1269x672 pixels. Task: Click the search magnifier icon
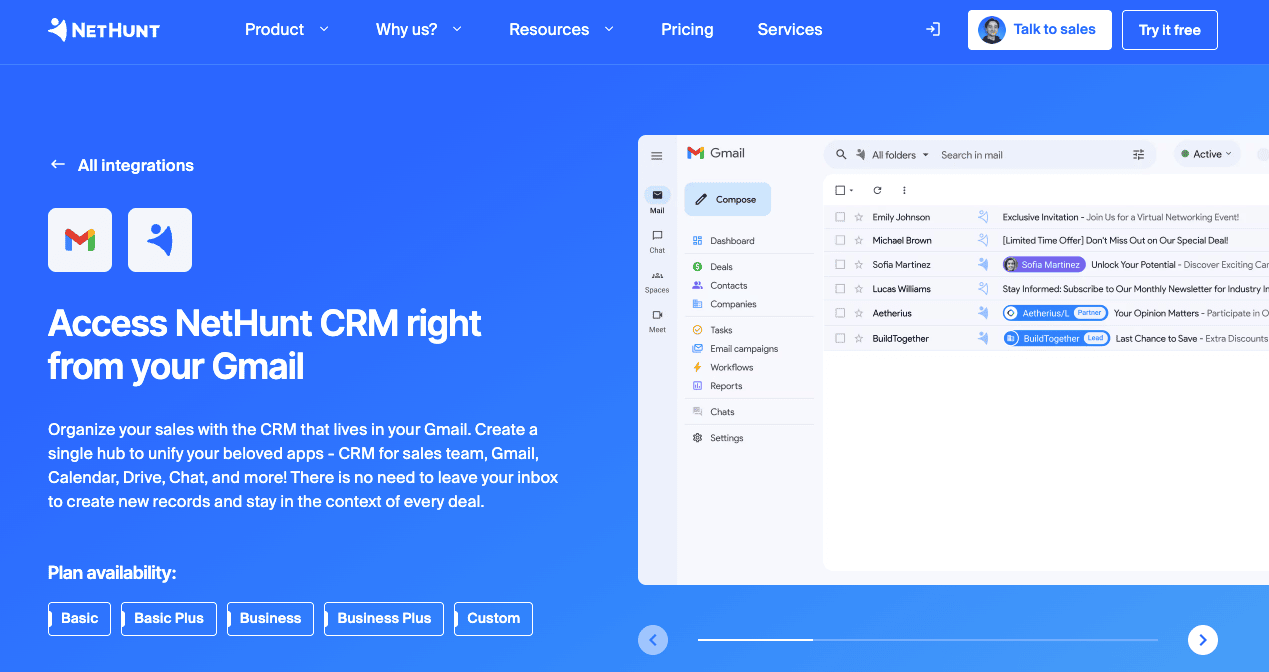(x=841, y=154)
